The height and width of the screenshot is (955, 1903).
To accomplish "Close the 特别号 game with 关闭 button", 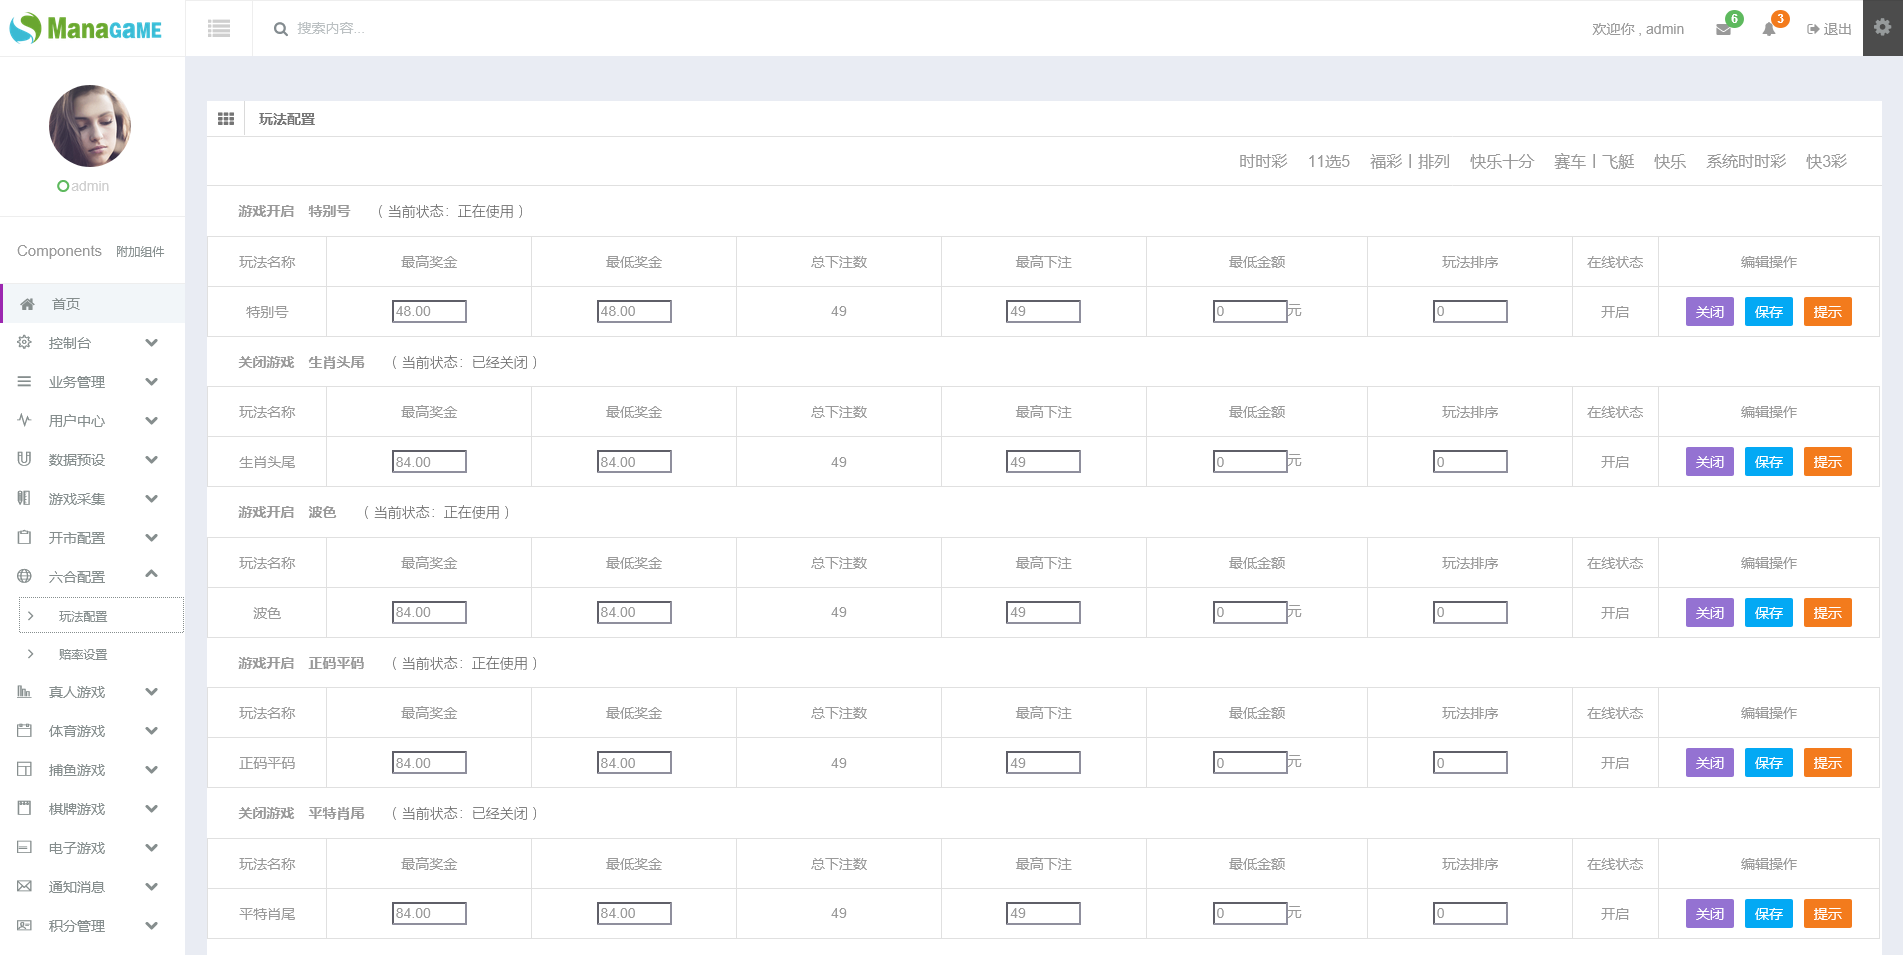I will [1709, 312].
